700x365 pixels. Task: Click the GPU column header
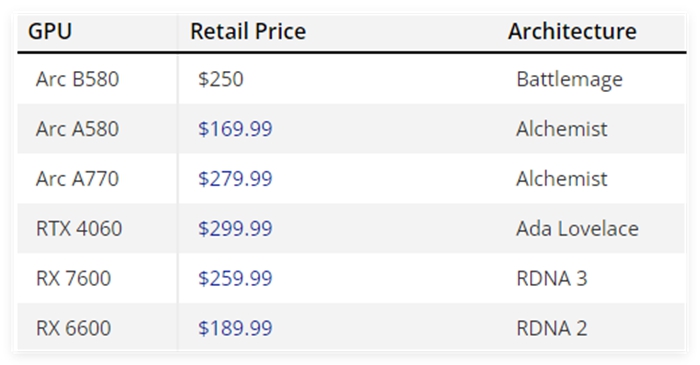coord(50,31)
